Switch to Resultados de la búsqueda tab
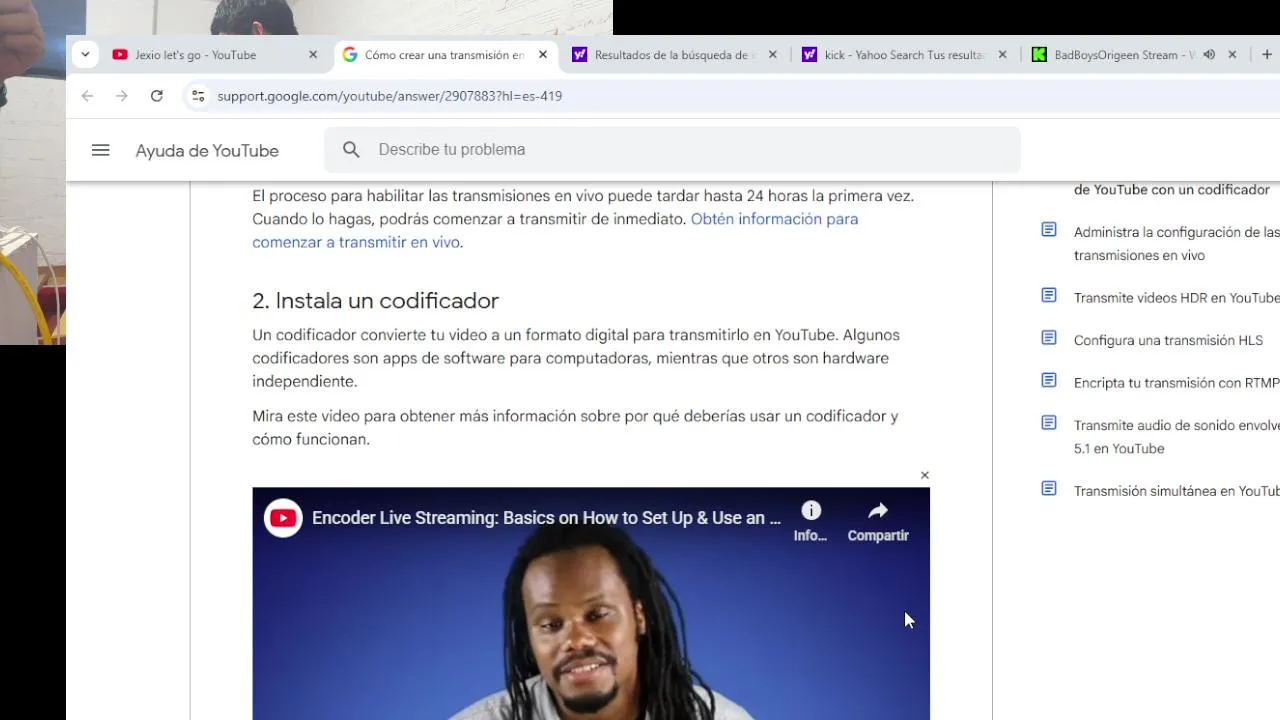1280x720 pixels. 675,55
